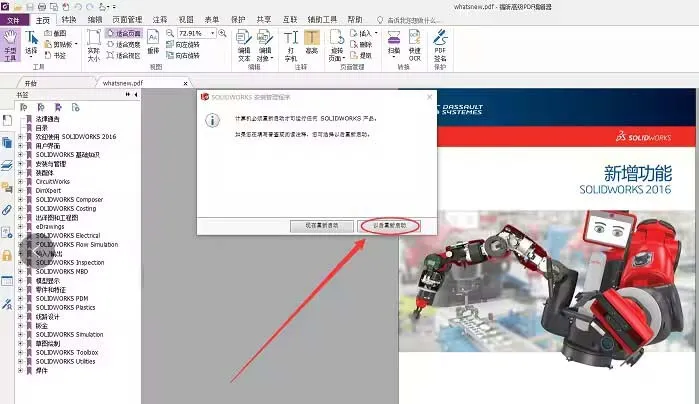Click the Snapshot (截图) tool
Image resolution: width=699 pixels, height=404 pixels.
click(x=55, y=33)
